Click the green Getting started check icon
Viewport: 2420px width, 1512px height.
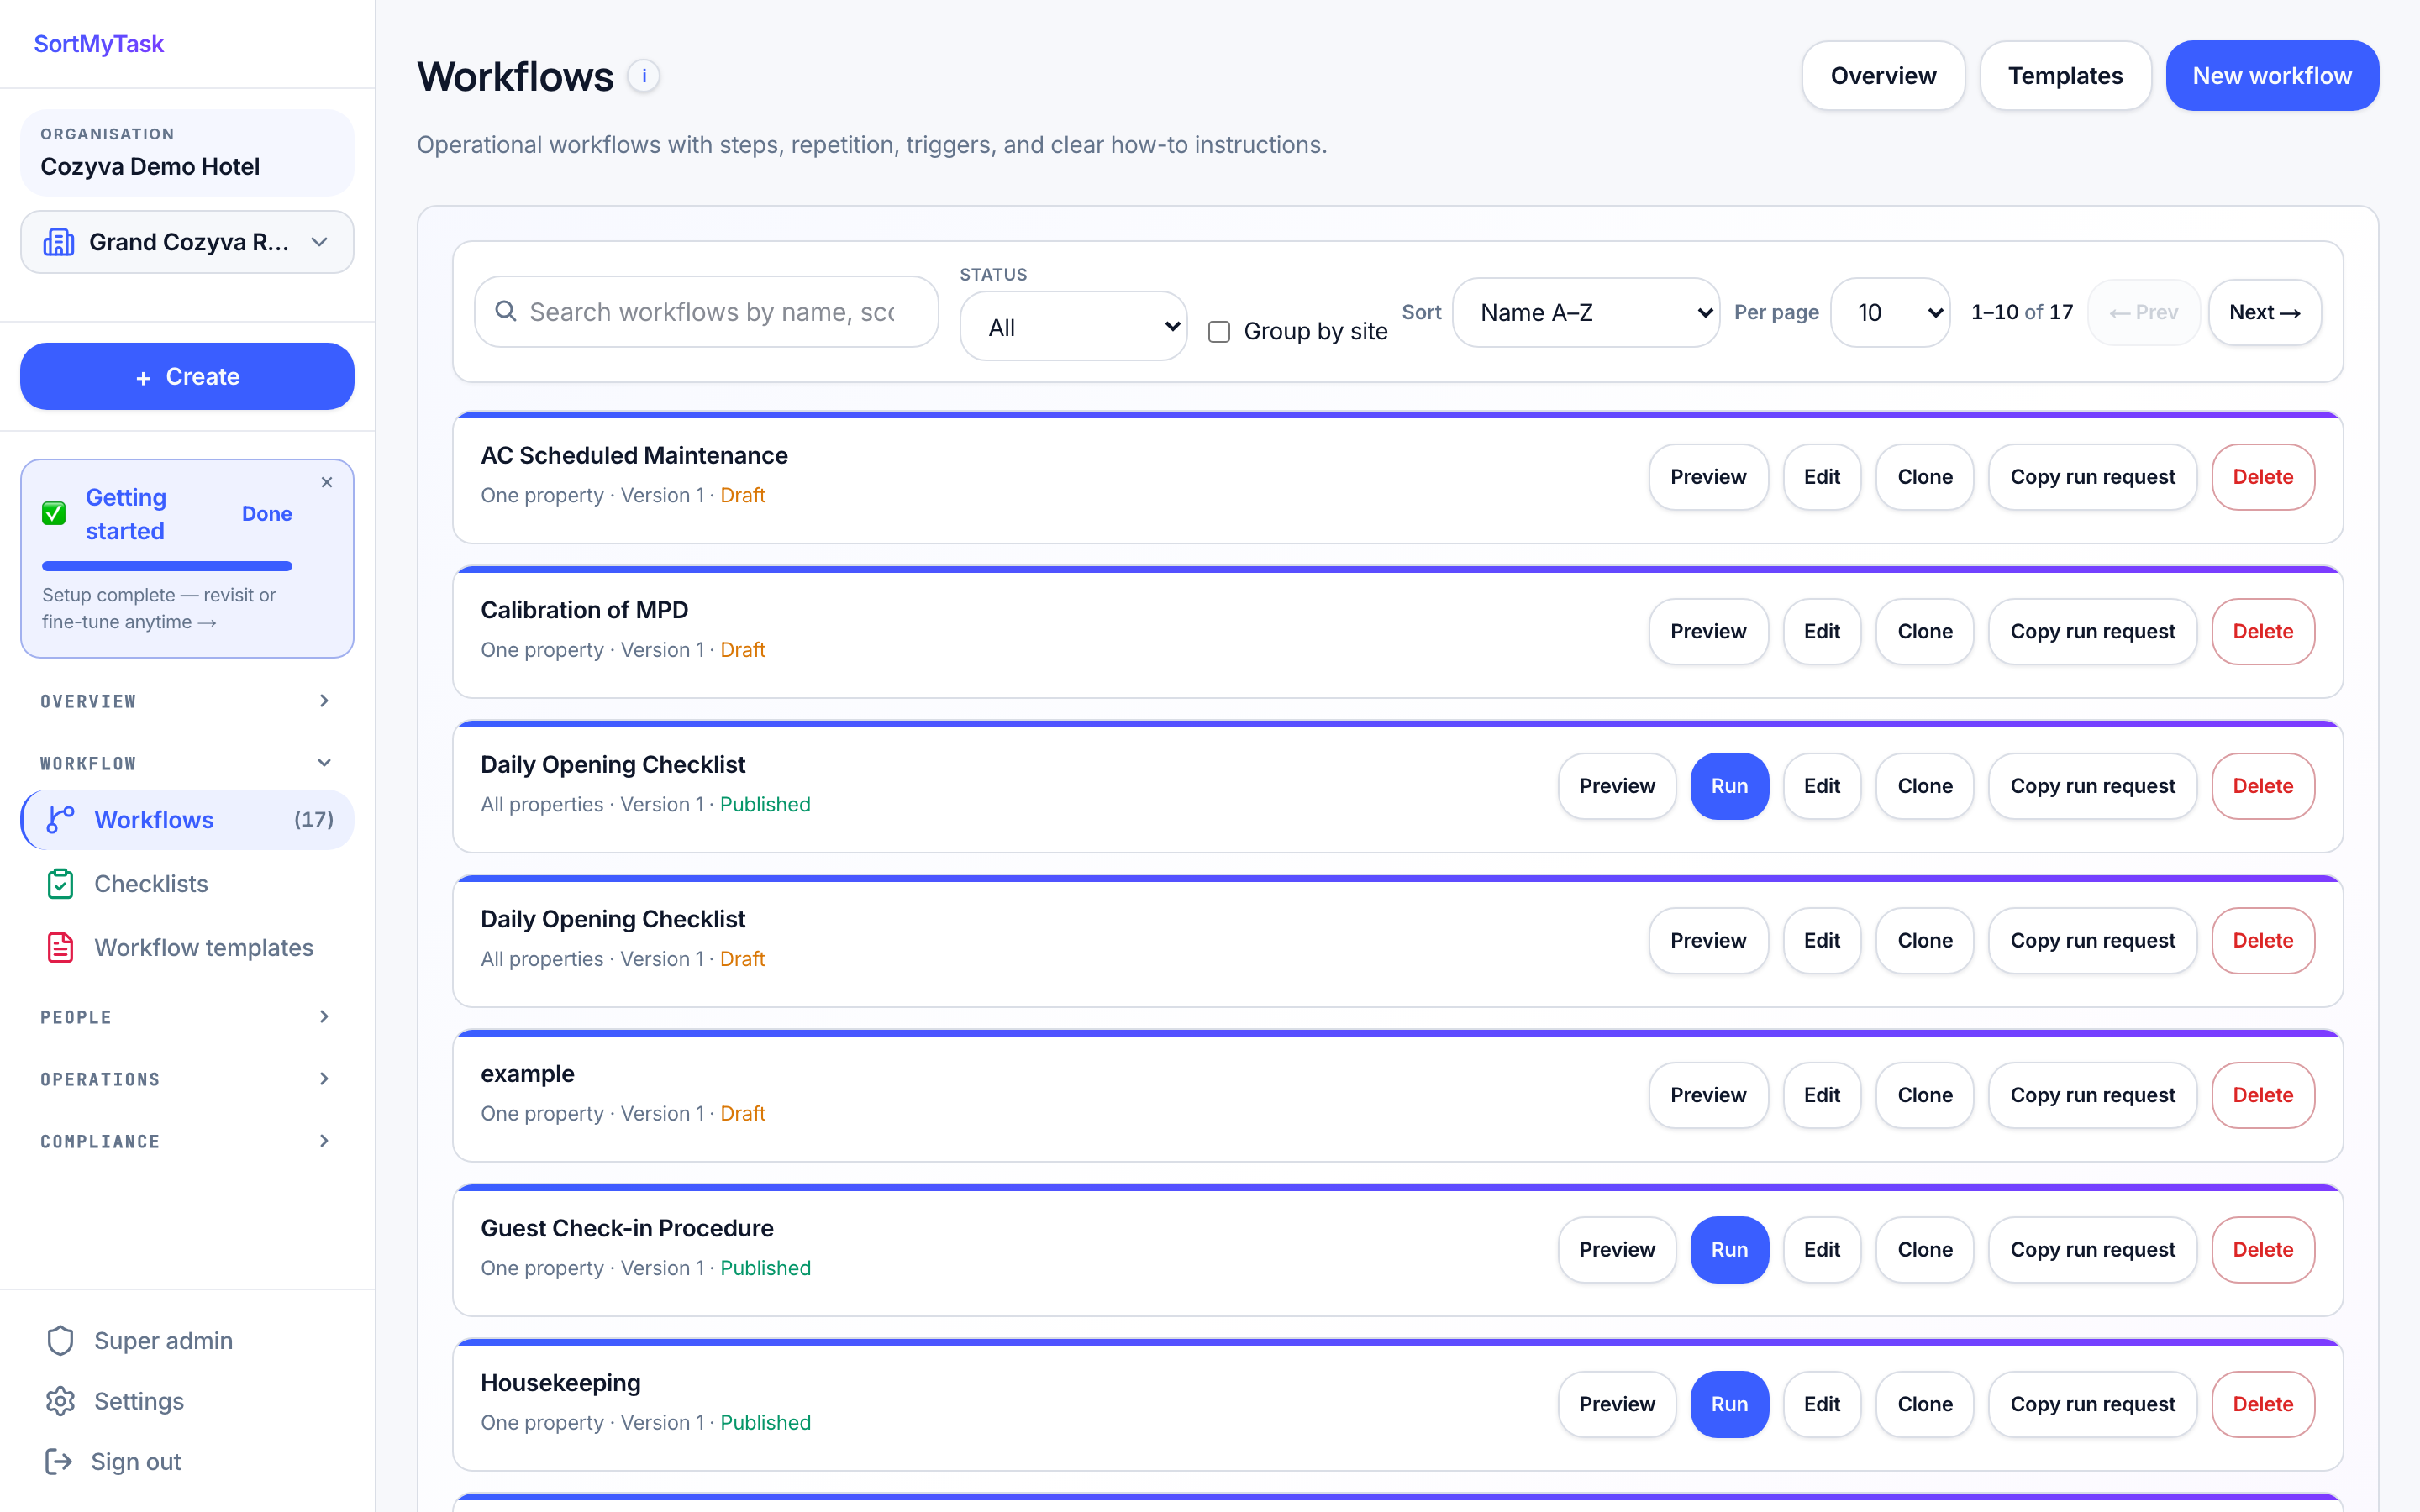54,514
